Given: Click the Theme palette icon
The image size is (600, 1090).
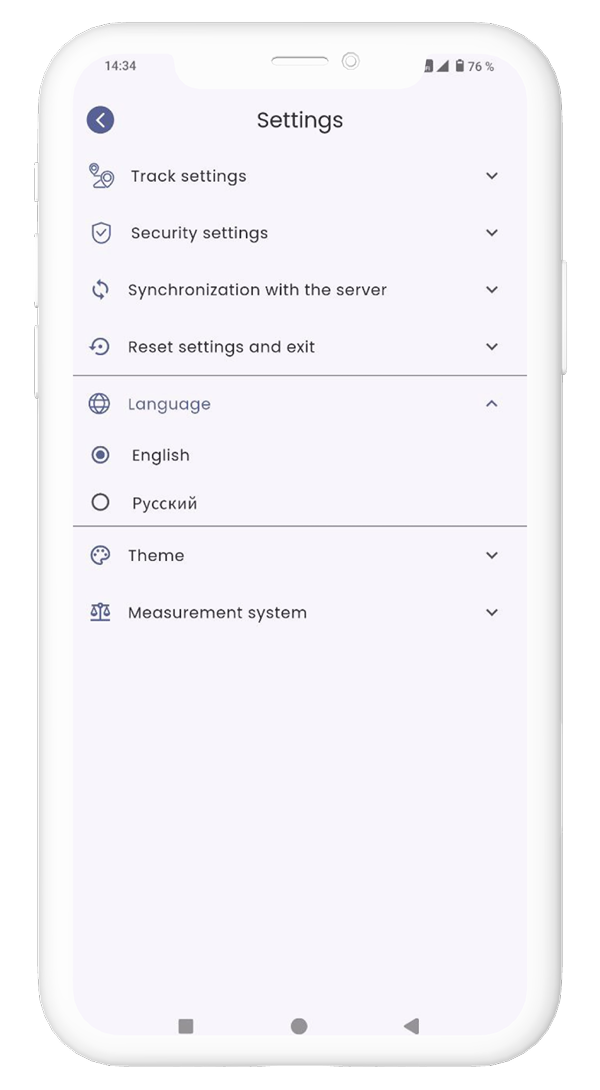Looking at the screenshot, I should [100, 556].
